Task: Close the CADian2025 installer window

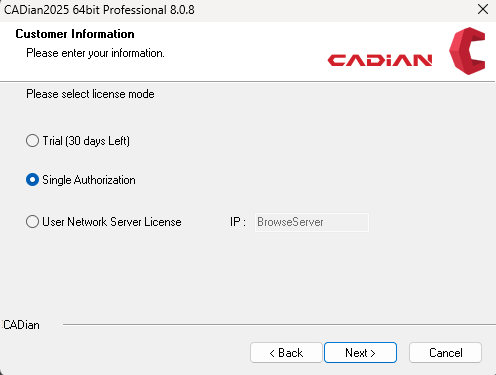Action: pyautogui.click(x=483, y=9)
